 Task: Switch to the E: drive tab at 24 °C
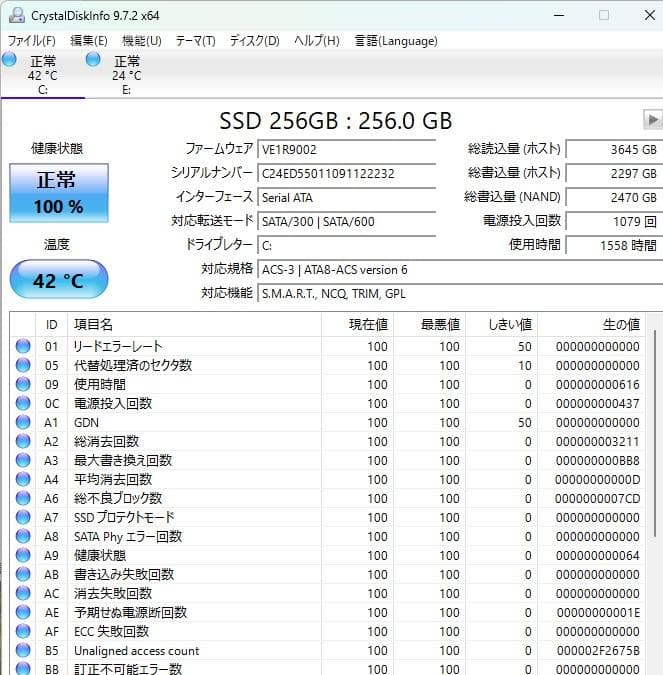click(x=126, y=74)
